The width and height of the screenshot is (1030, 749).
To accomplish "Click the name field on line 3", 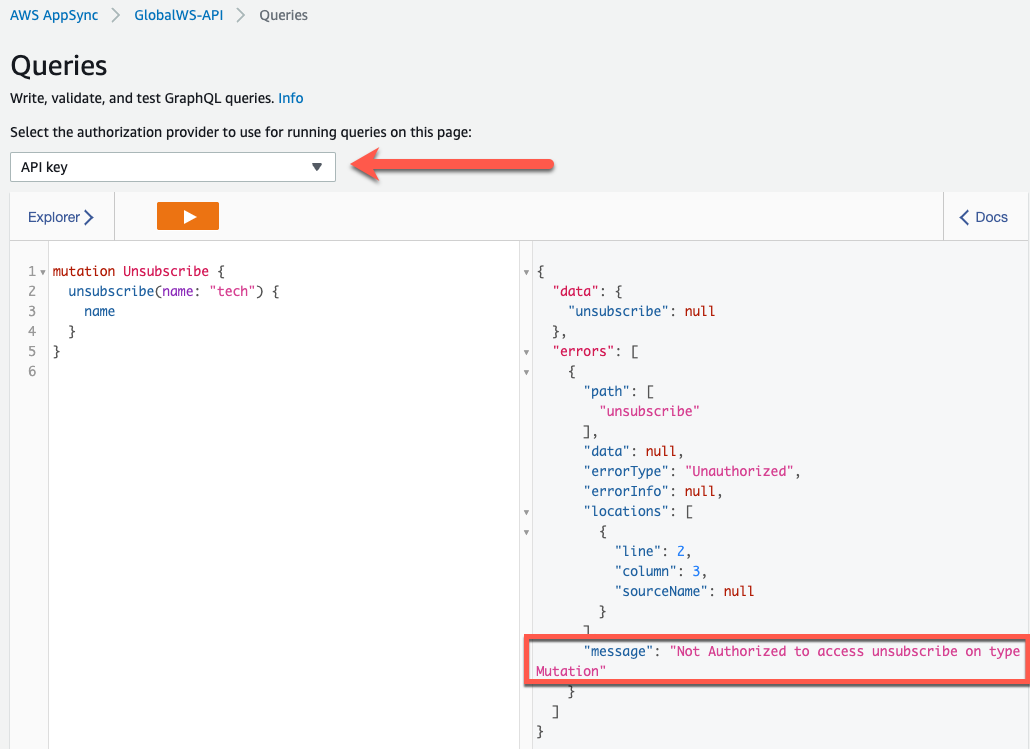I will coord(99,311).
